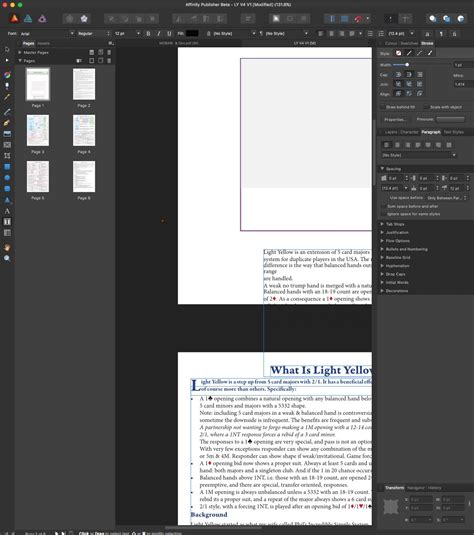Enable Scale with object checkbox
474x535 pixels.
pyautogui.click(x=426, y=107)
